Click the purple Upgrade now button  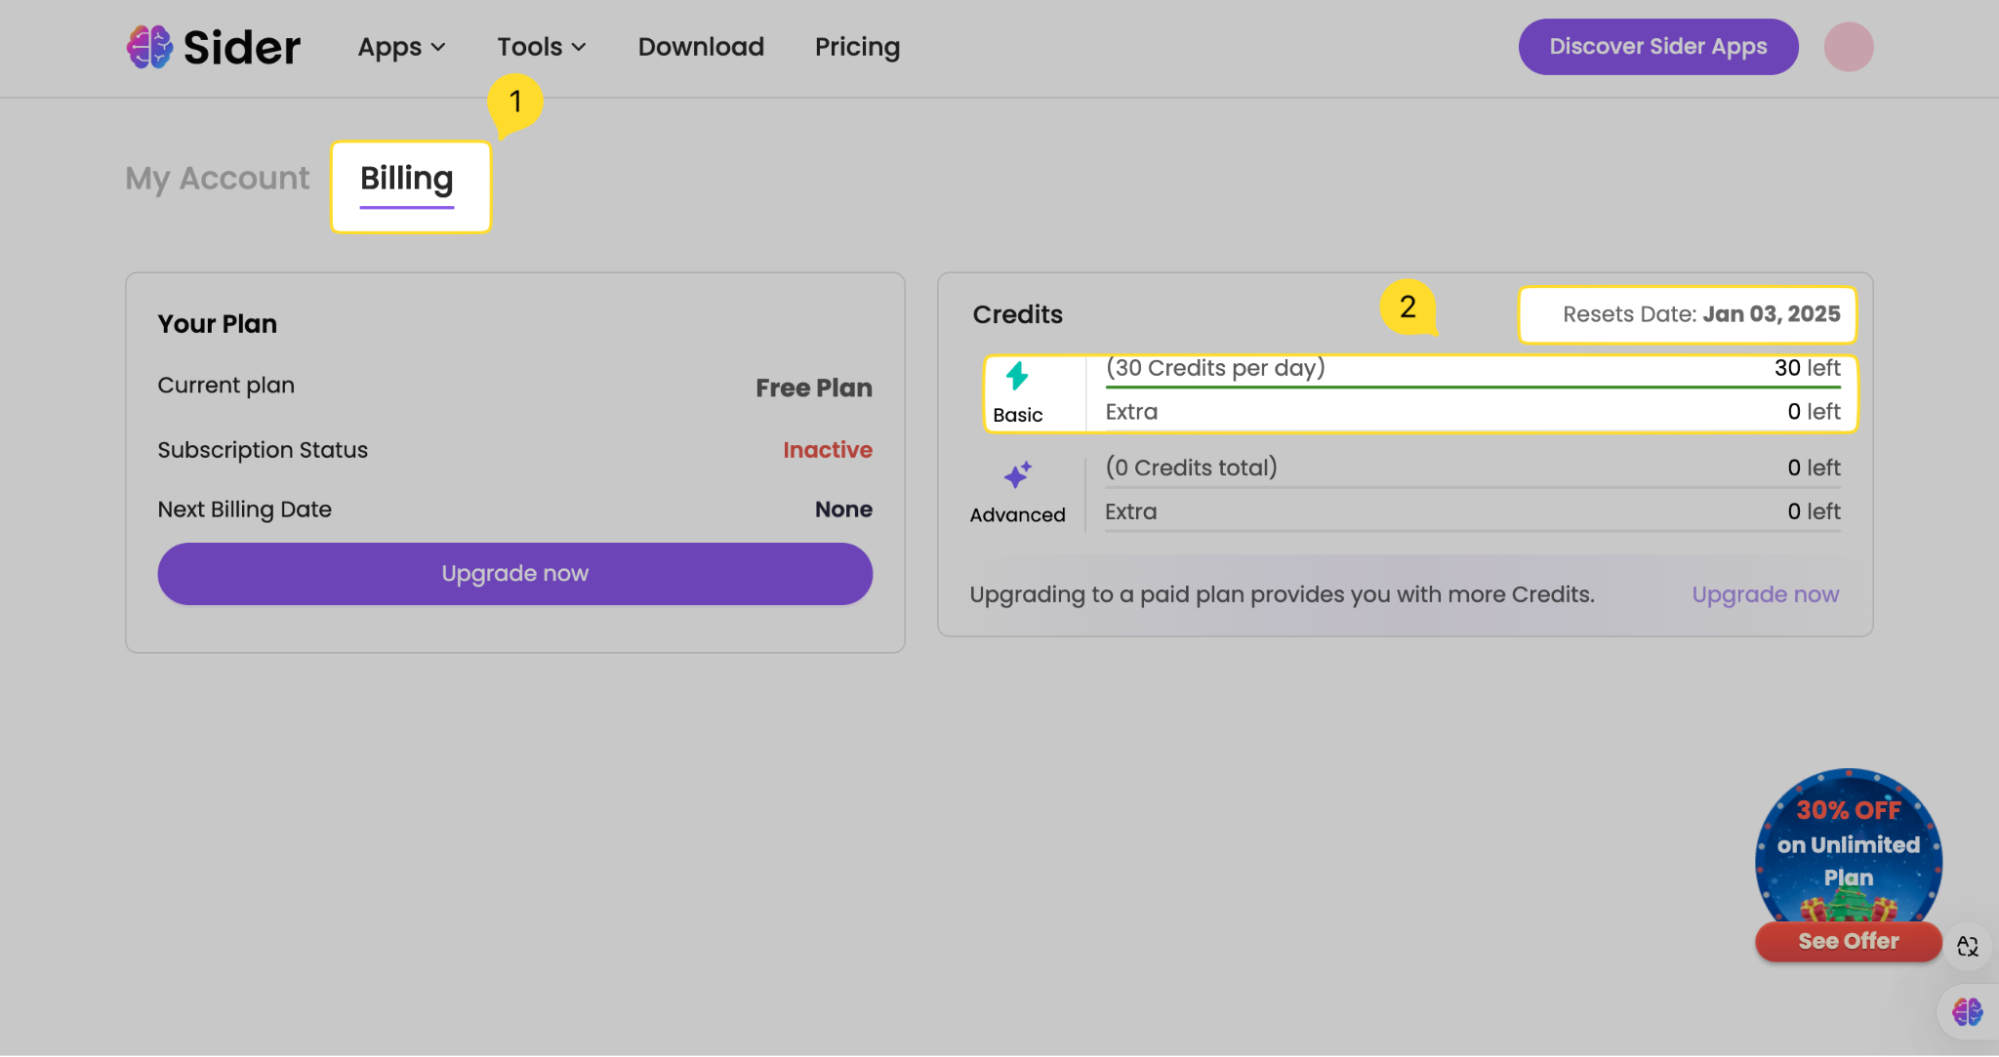515,574
